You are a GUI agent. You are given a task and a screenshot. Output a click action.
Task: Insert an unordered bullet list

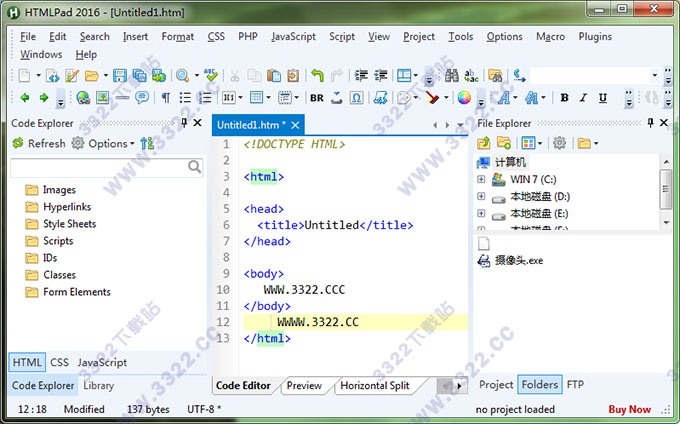pos(185,98)
